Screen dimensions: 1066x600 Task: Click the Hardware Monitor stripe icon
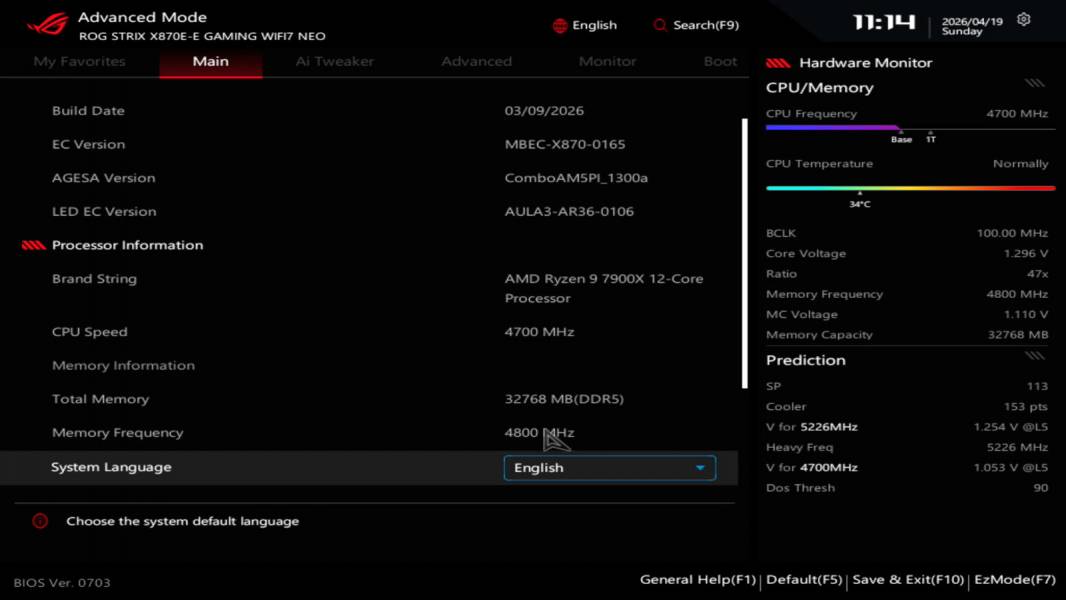pyautogui.click(x=778, y=63)
